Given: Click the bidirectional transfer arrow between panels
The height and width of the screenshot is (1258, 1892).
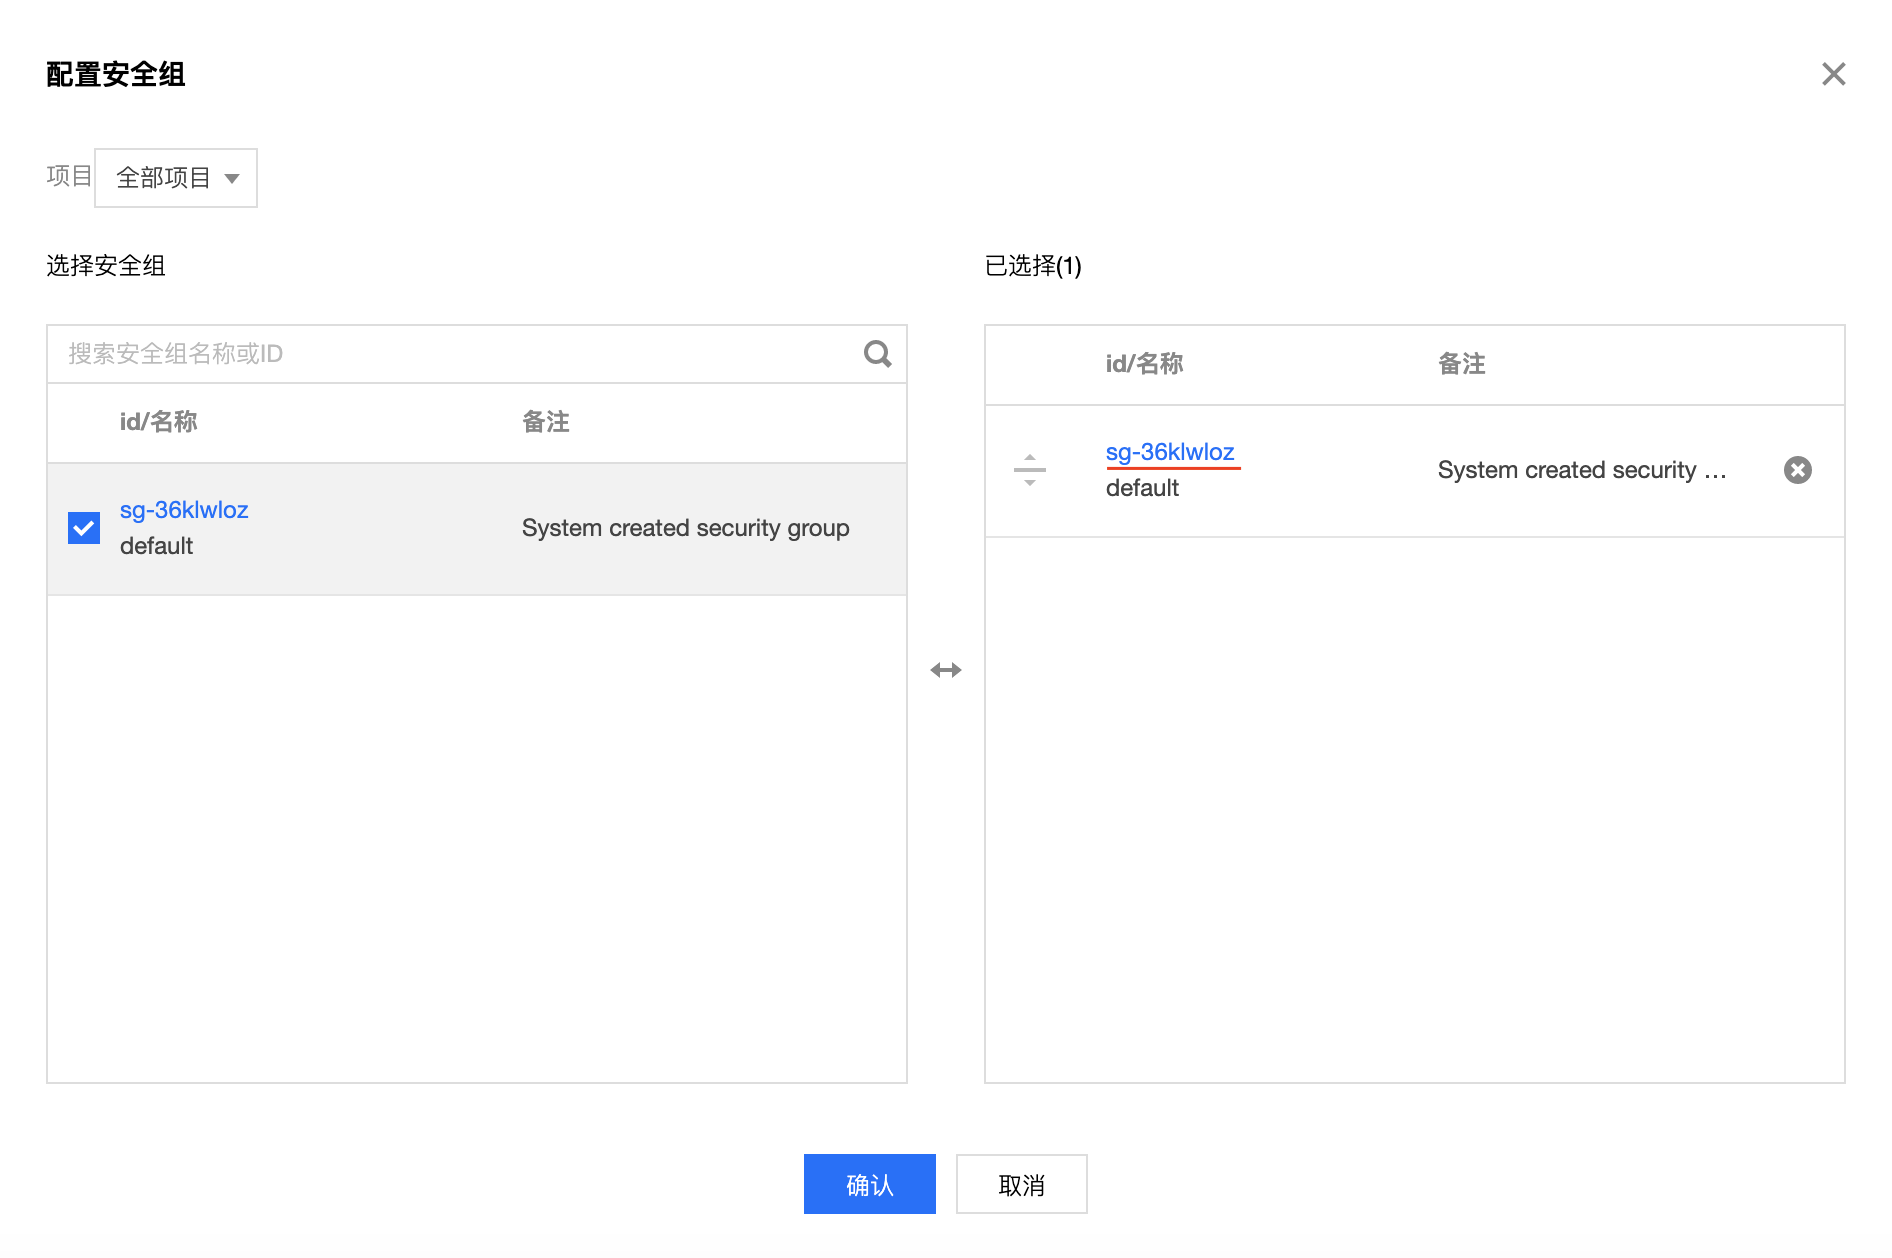Looking at the screenshot, I should pyautogui.click(x=945, y=670).
